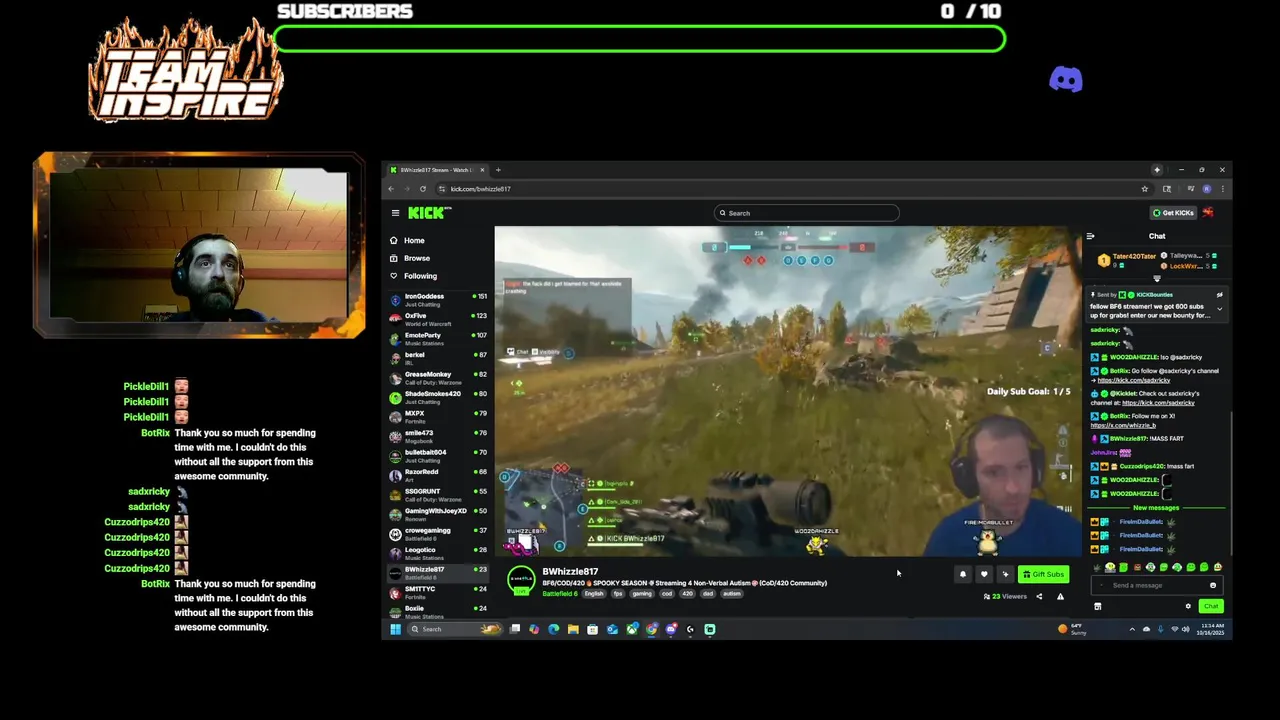Open GamingWithJoeyXD channel in sidebar
Image resolution: width=1280 pixels, height=720 pixels.
pos(439,514)
